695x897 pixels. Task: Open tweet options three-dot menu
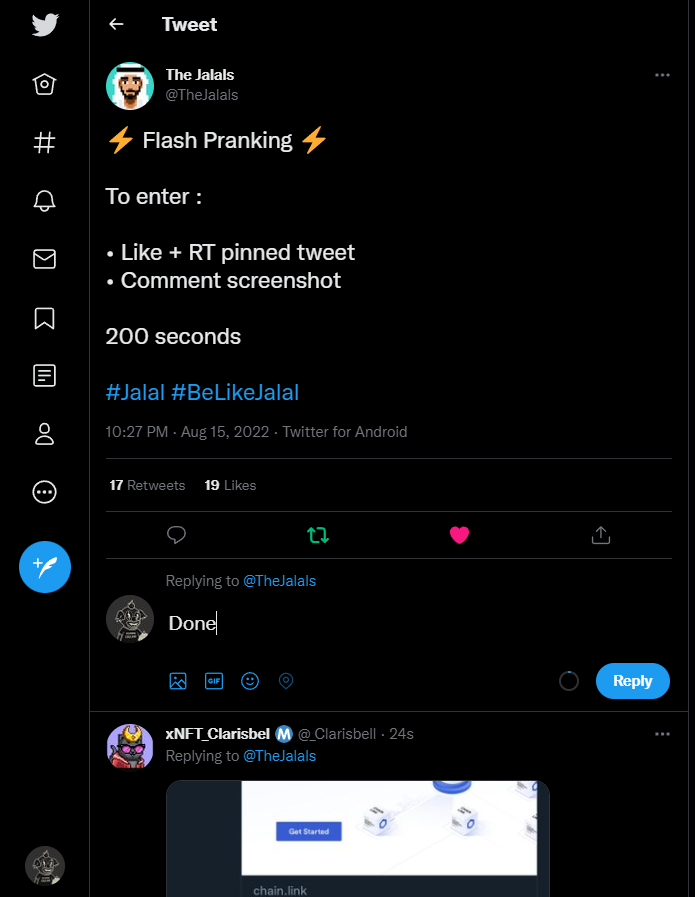coord(662,75)
